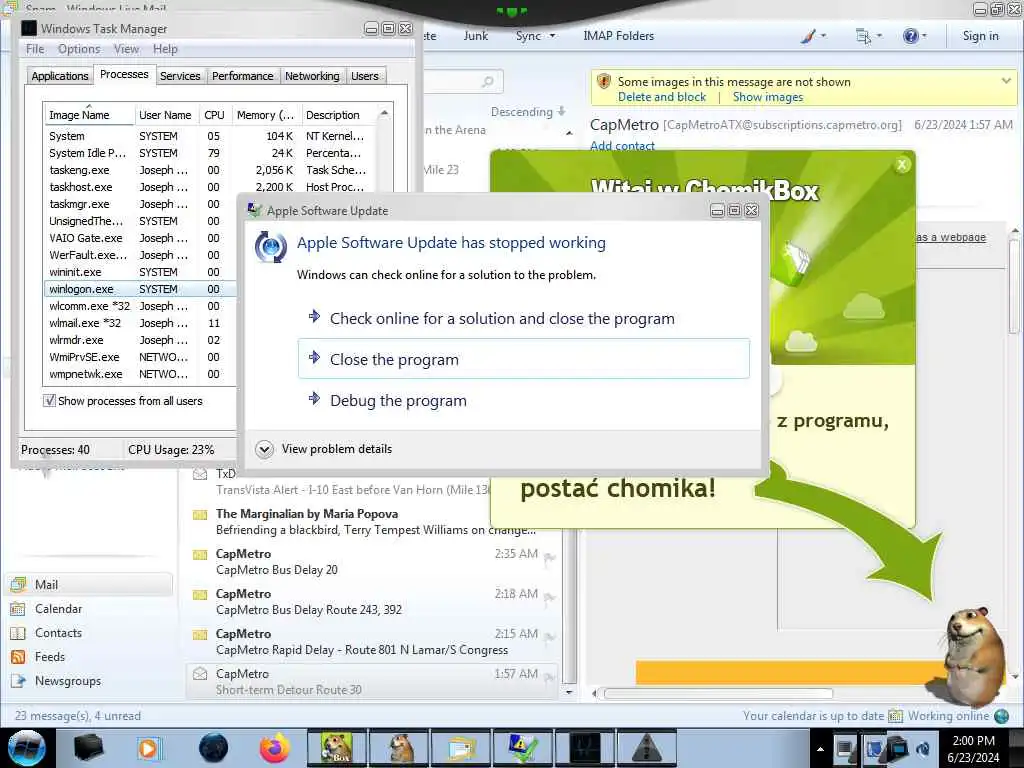The width and height of the screenshot is (1024, 768).
Task: Switch to the Performance tab
Action: click(x=242, y=76)
